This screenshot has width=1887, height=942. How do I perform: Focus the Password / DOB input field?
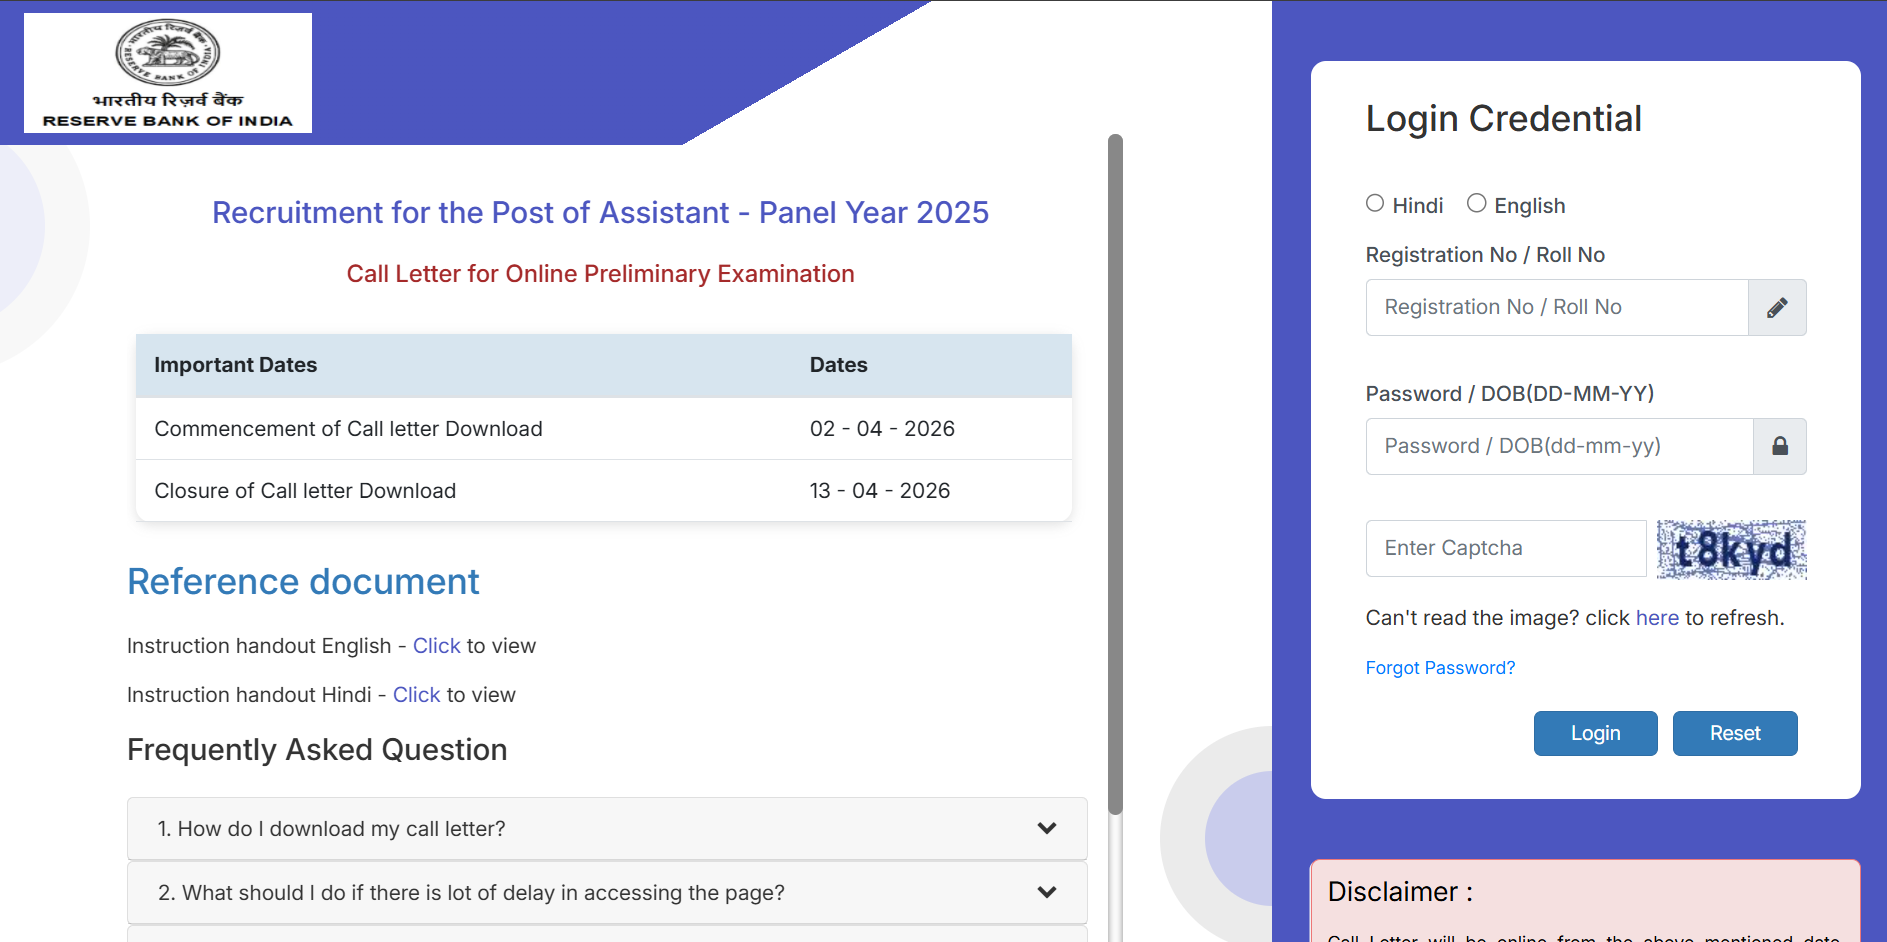point(1559,446)
